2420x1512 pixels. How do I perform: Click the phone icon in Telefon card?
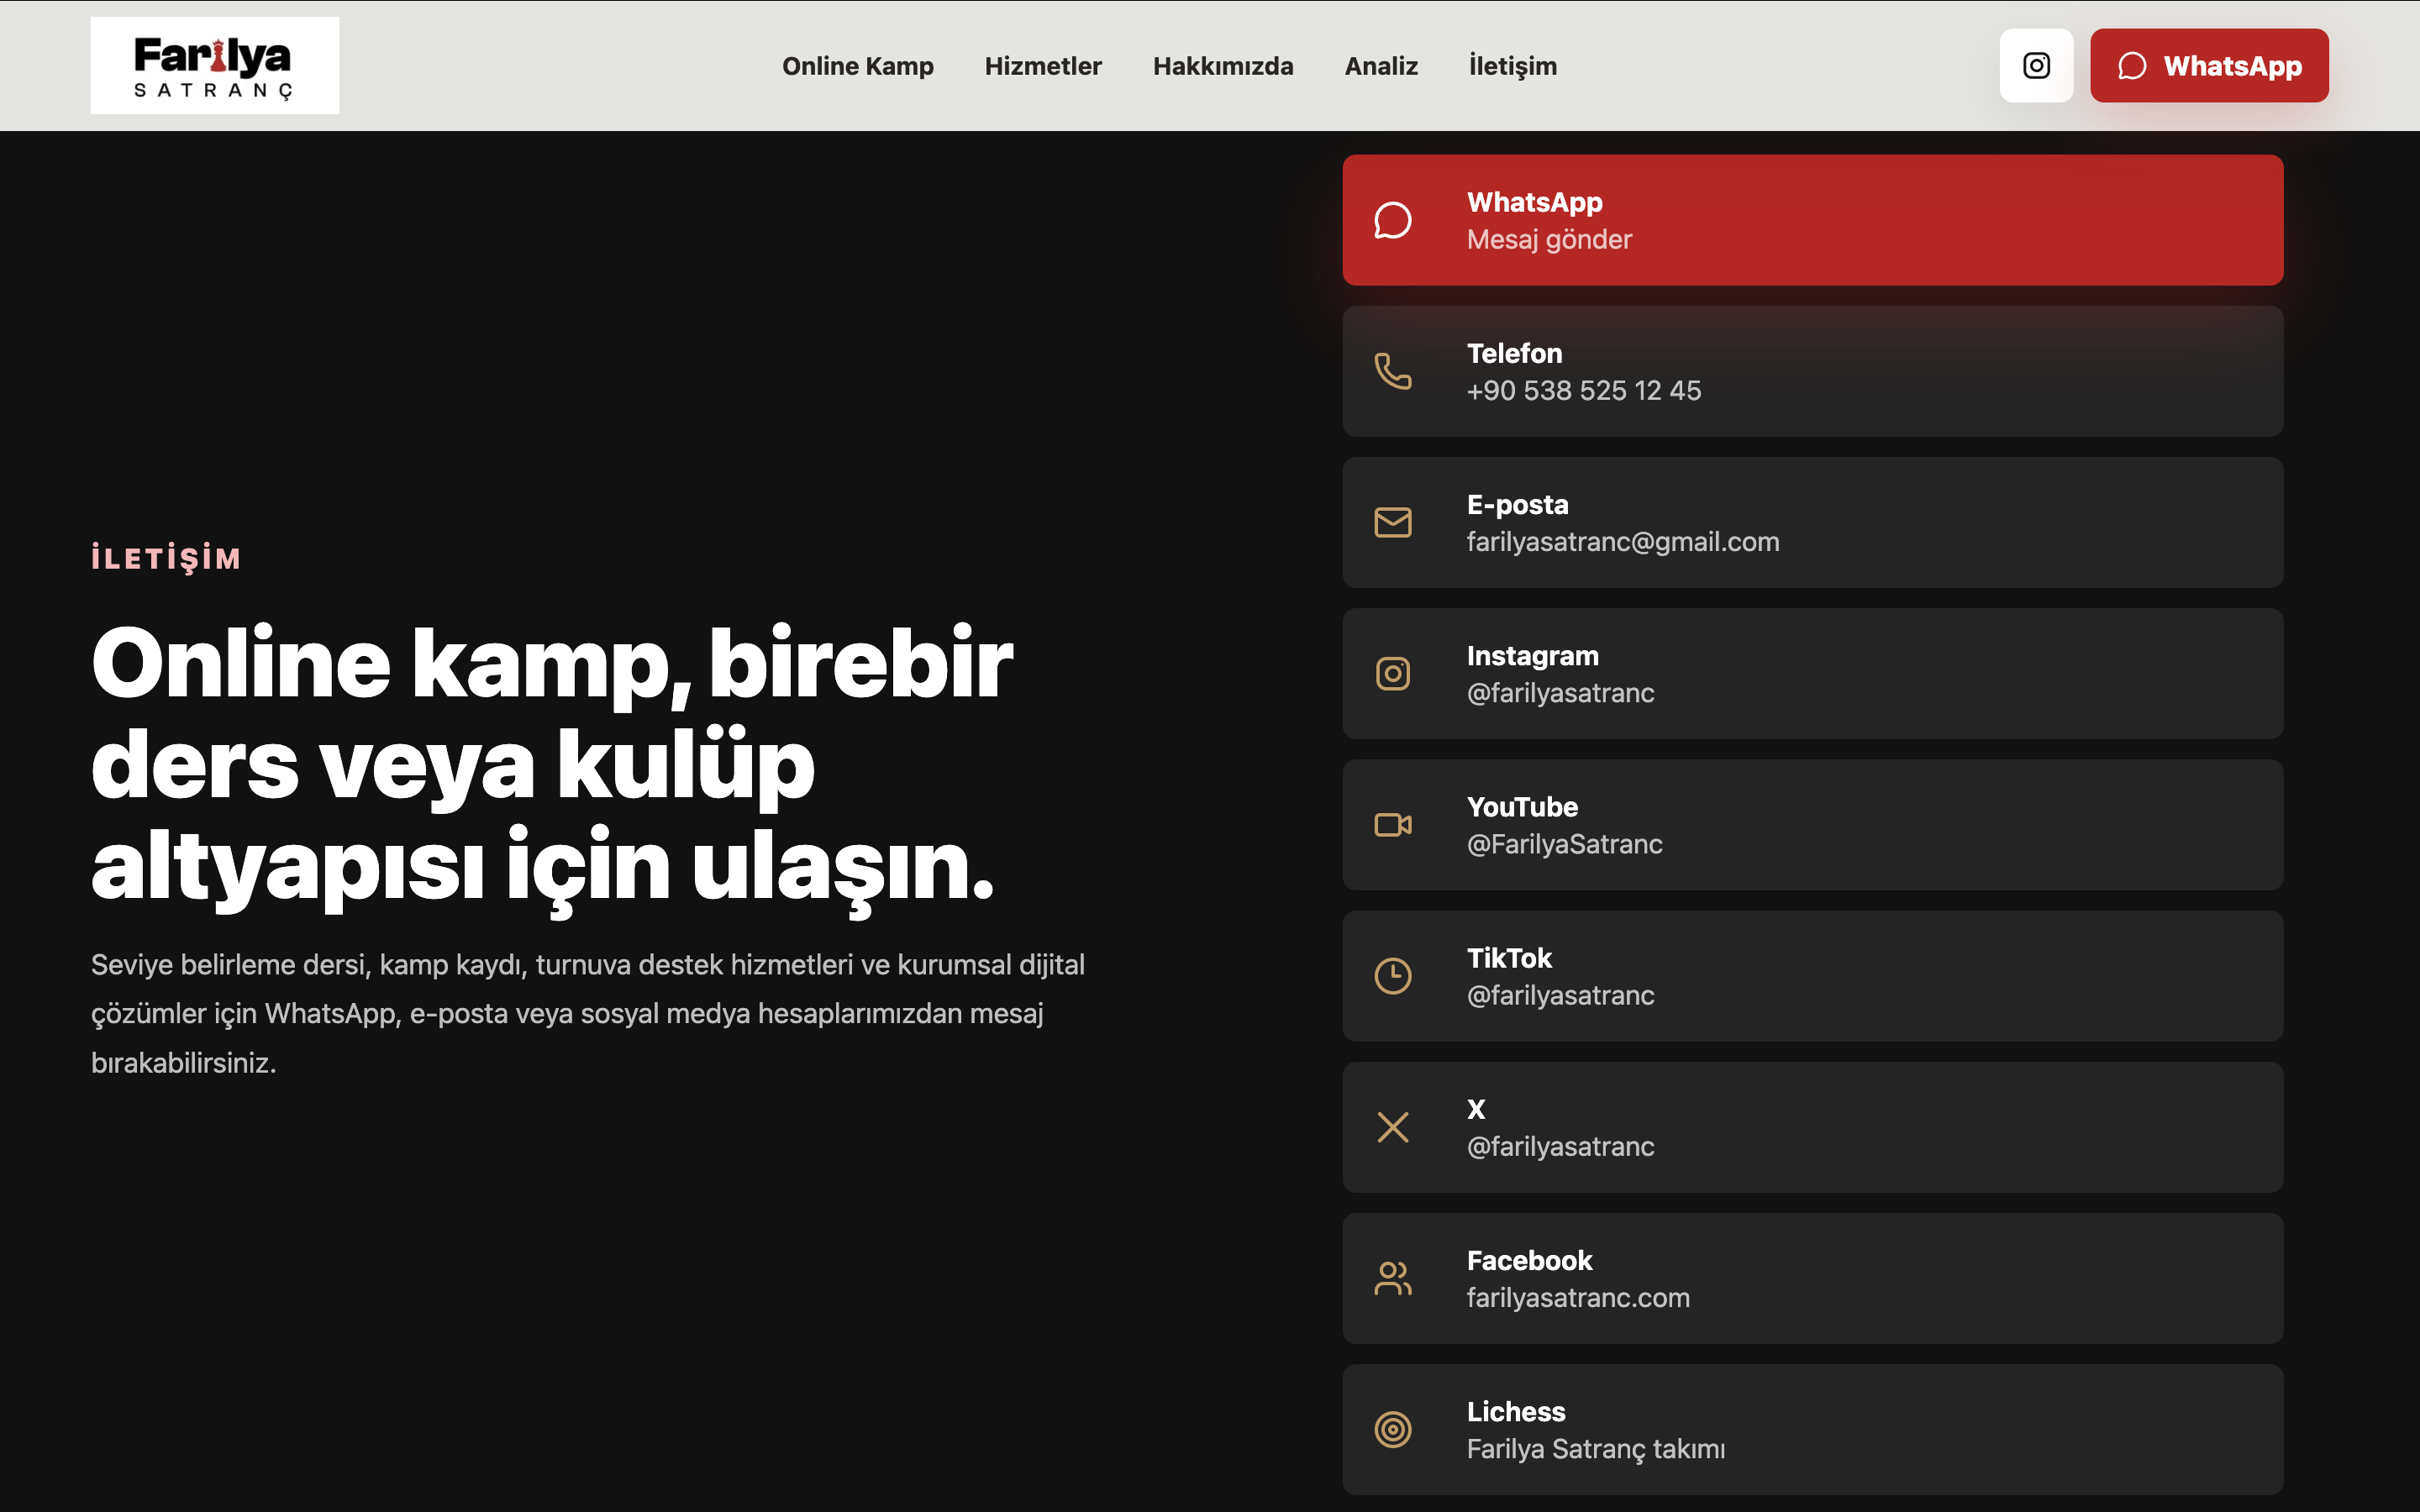click(1393, 371)
